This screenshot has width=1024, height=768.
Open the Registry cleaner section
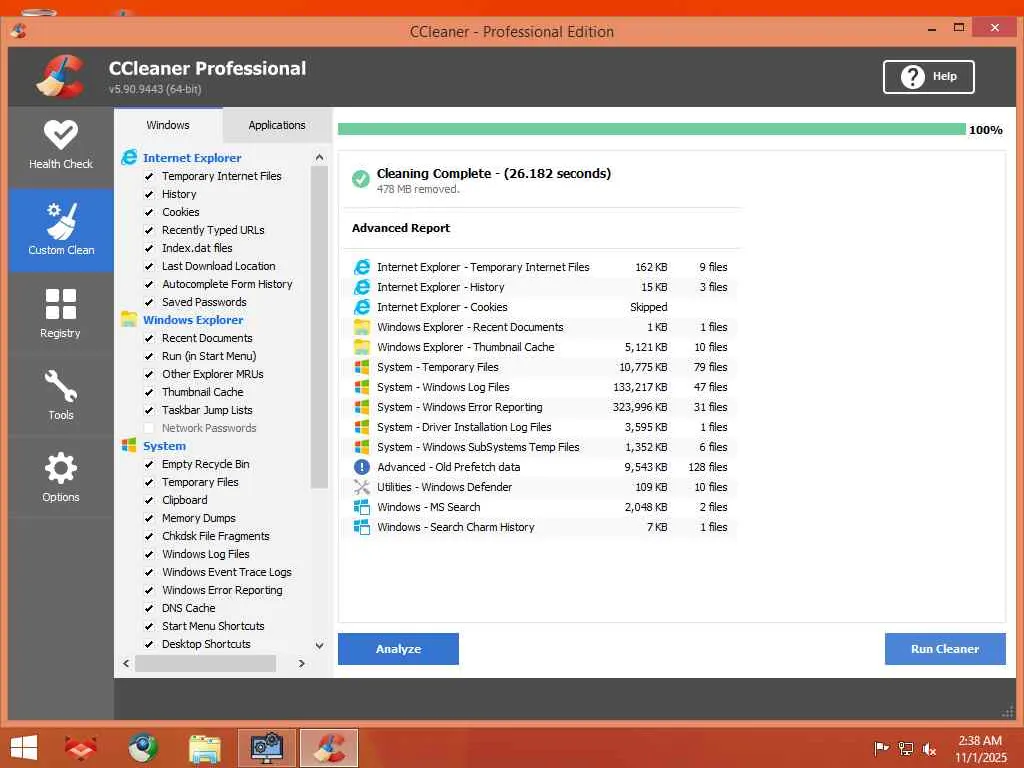[61, 313]
